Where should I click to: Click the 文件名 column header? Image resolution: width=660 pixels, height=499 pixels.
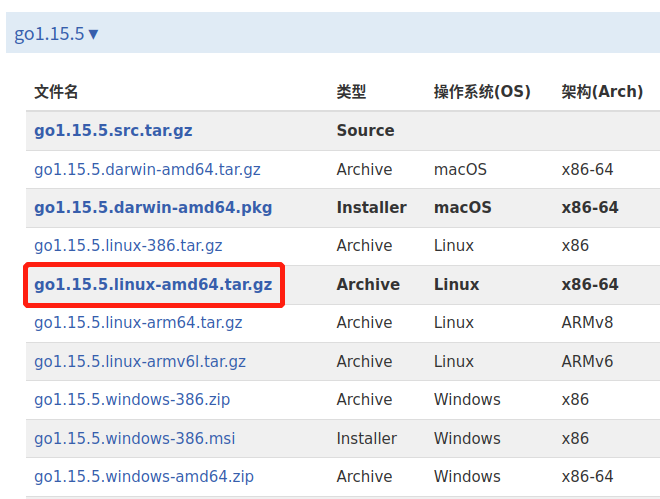56,92
